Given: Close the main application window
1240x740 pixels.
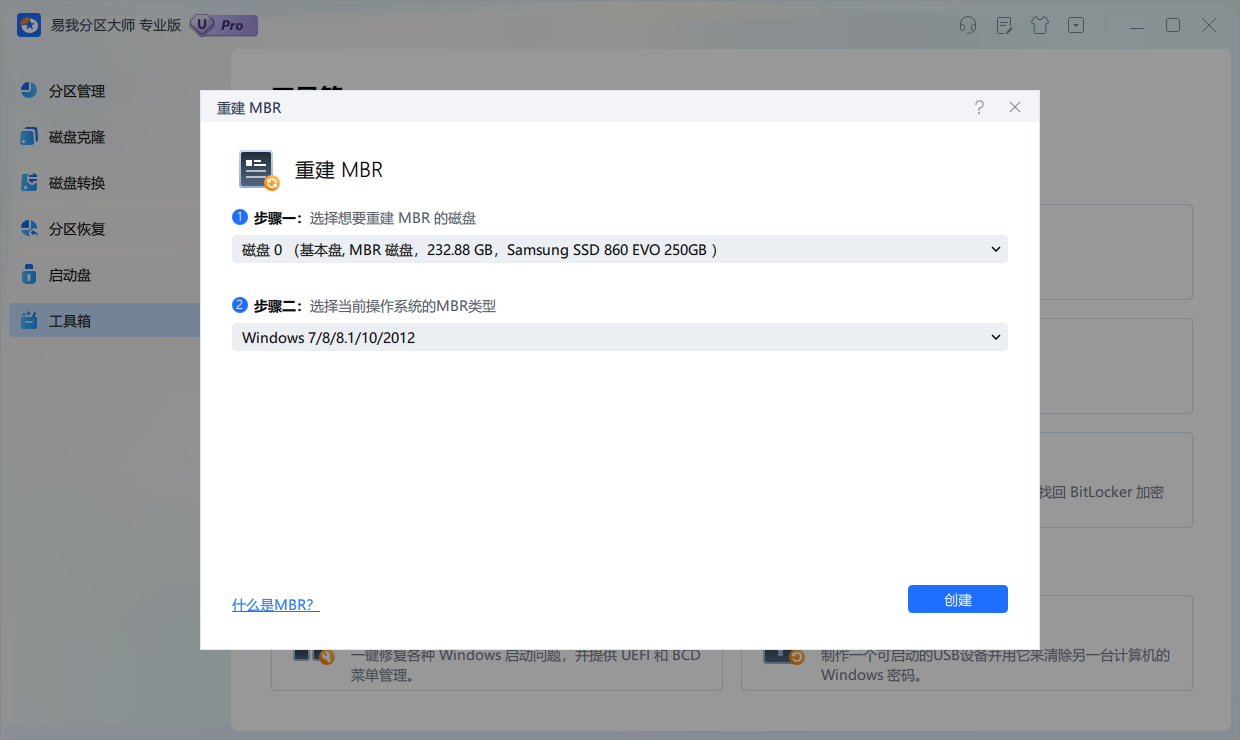Looking at the screenshot, I should tap(1209, 25).
